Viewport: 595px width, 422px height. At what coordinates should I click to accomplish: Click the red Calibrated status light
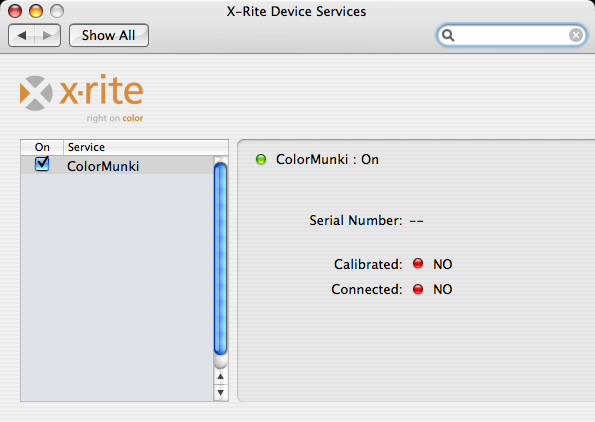tap(418, 263)
